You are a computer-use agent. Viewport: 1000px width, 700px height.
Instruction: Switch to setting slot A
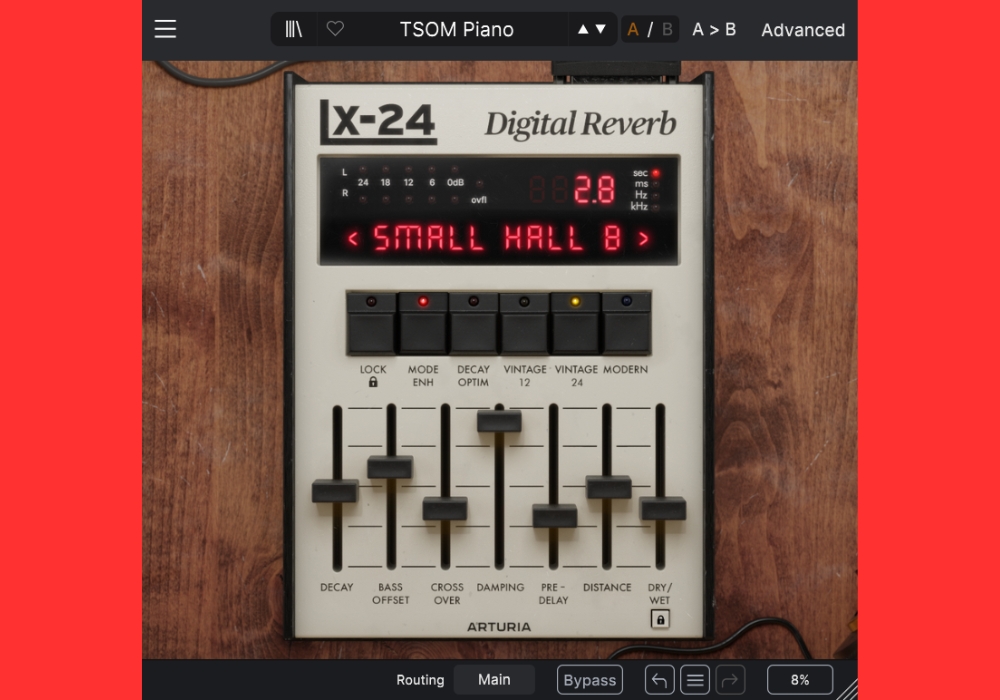[633, 30]
